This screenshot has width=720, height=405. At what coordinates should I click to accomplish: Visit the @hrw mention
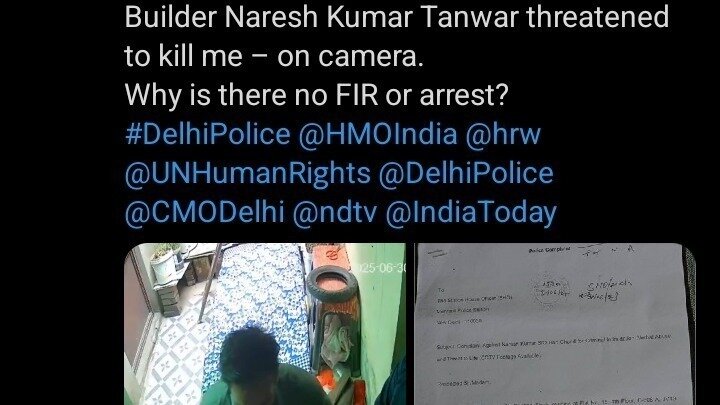503,135
